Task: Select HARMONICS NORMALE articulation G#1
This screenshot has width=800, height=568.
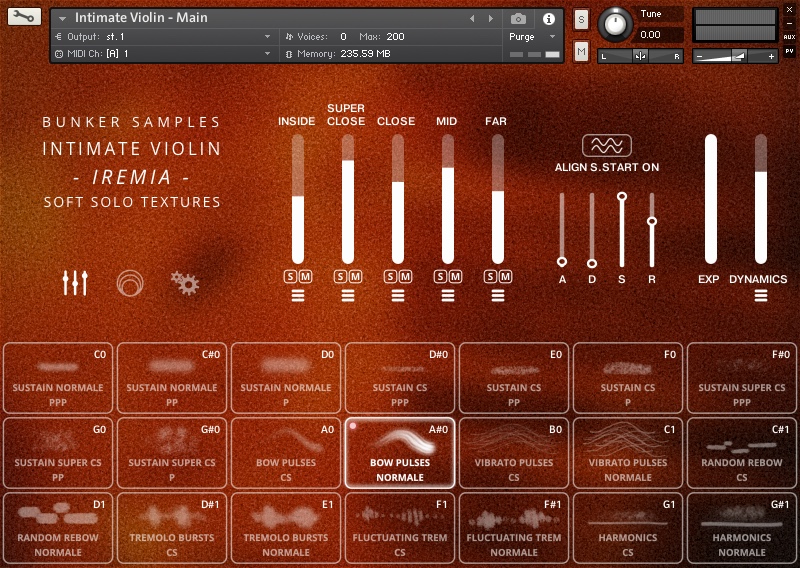Action: coord(741,528)
